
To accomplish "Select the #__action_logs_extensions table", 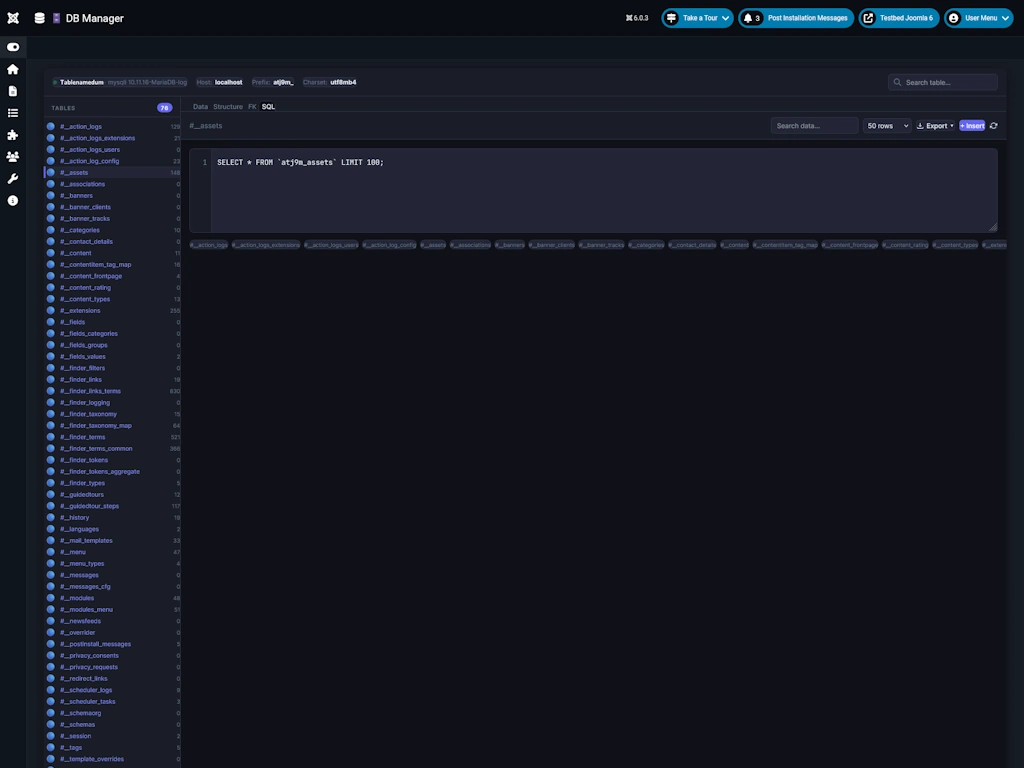I will coord(113,138).
